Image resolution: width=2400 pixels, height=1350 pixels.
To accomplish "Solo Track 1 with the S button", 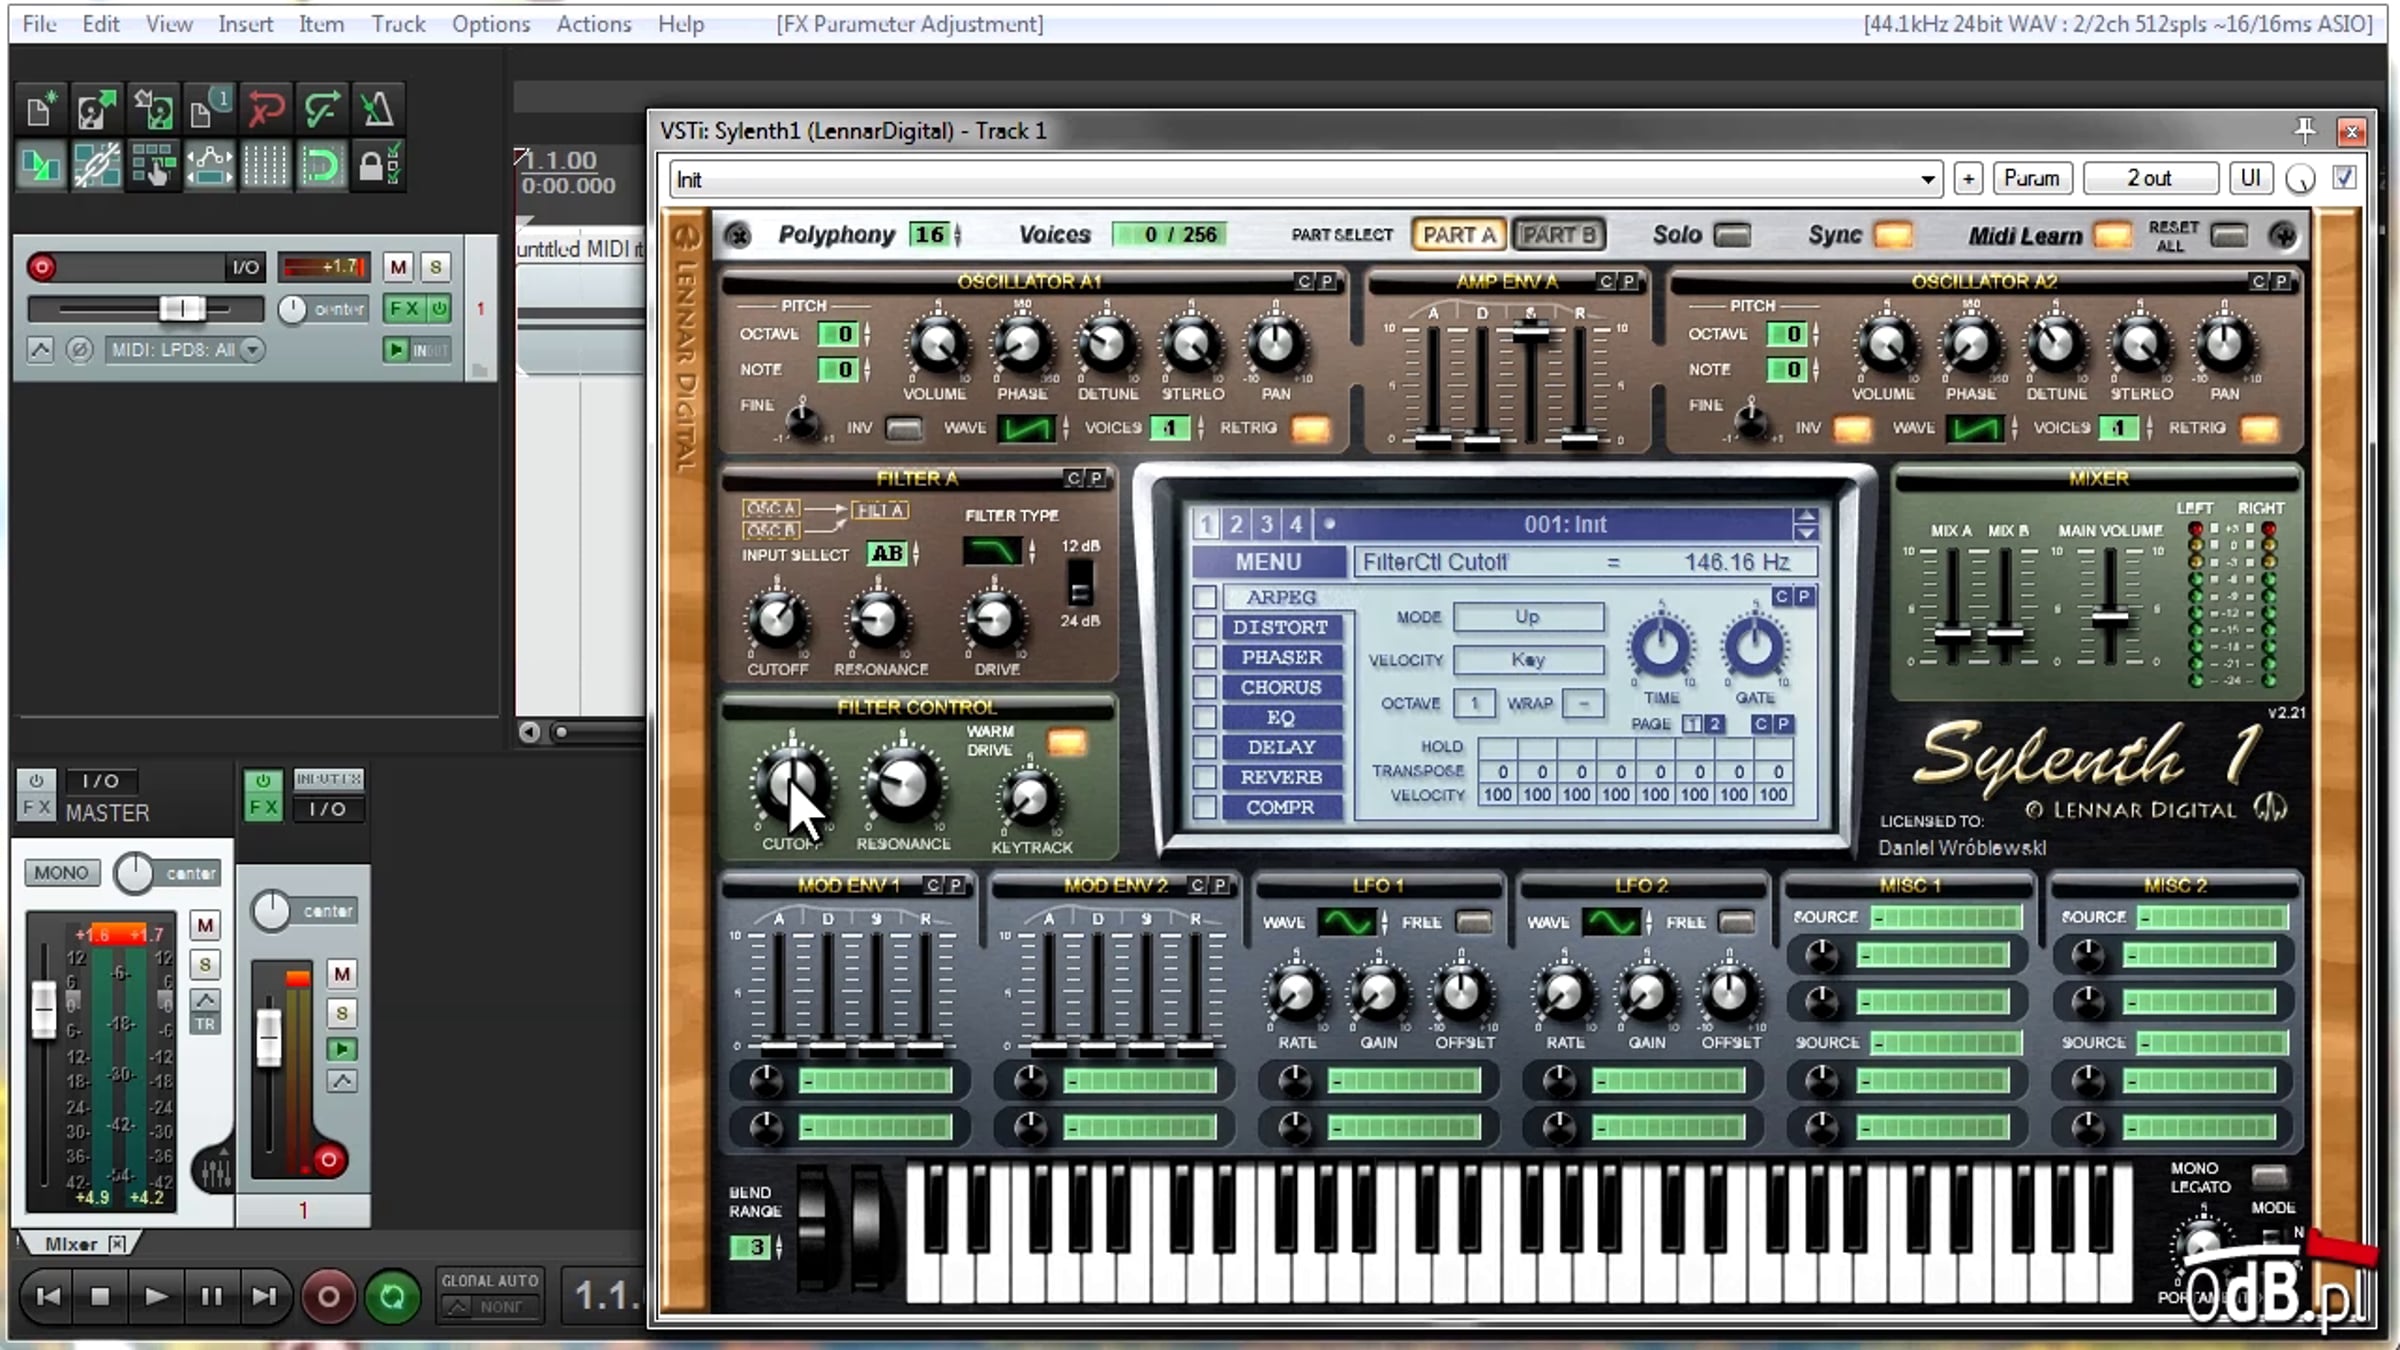I will 435,267.
